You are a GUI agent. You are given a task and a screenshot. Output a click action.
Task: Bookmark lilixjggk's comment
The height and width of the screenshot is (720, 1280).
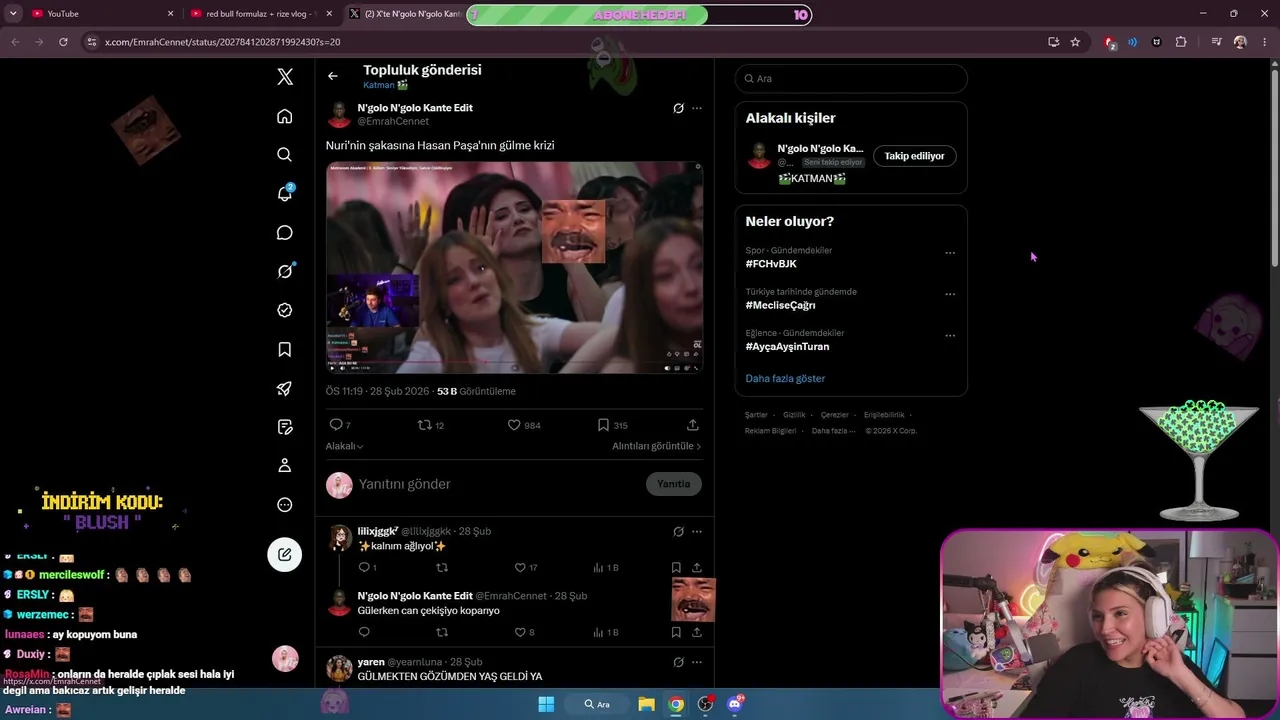[676, 568]
